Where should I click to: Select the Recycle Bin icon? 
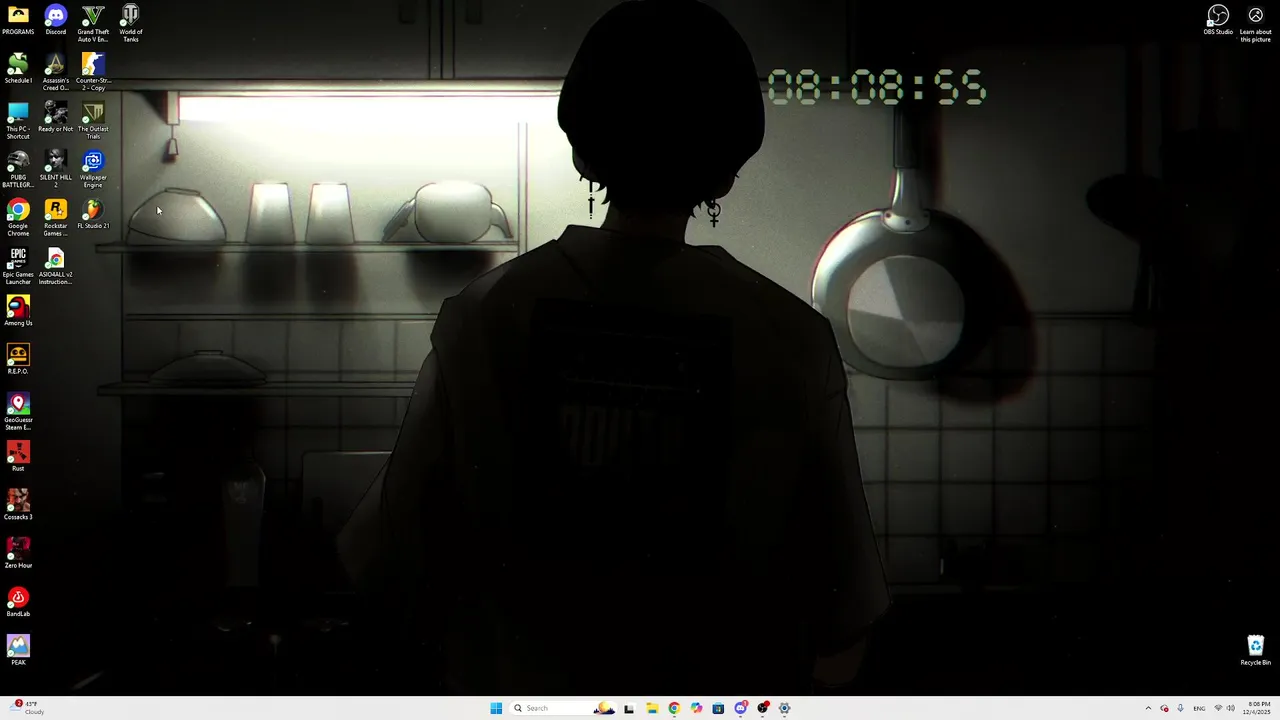click(1256, 651)
